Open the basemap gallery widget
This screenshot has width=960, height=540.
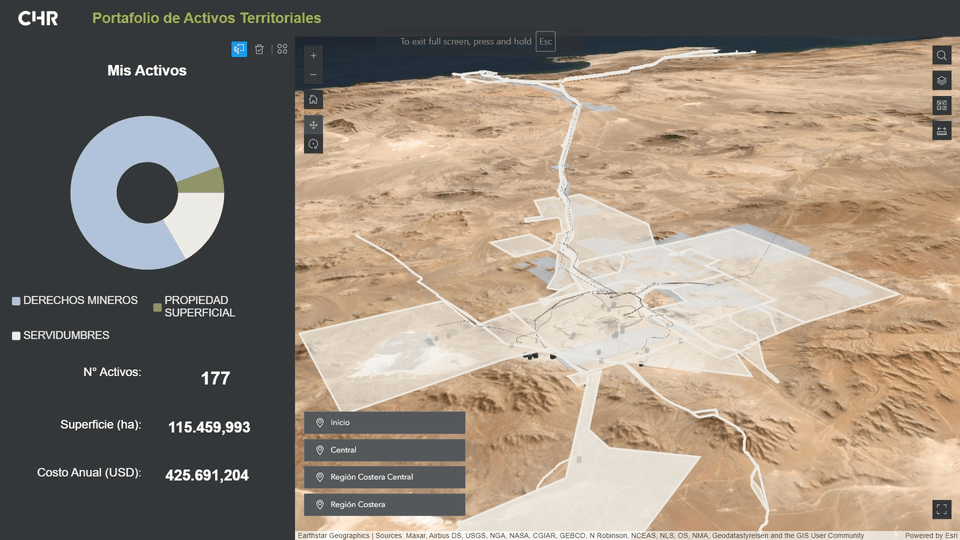coord(941,105)
